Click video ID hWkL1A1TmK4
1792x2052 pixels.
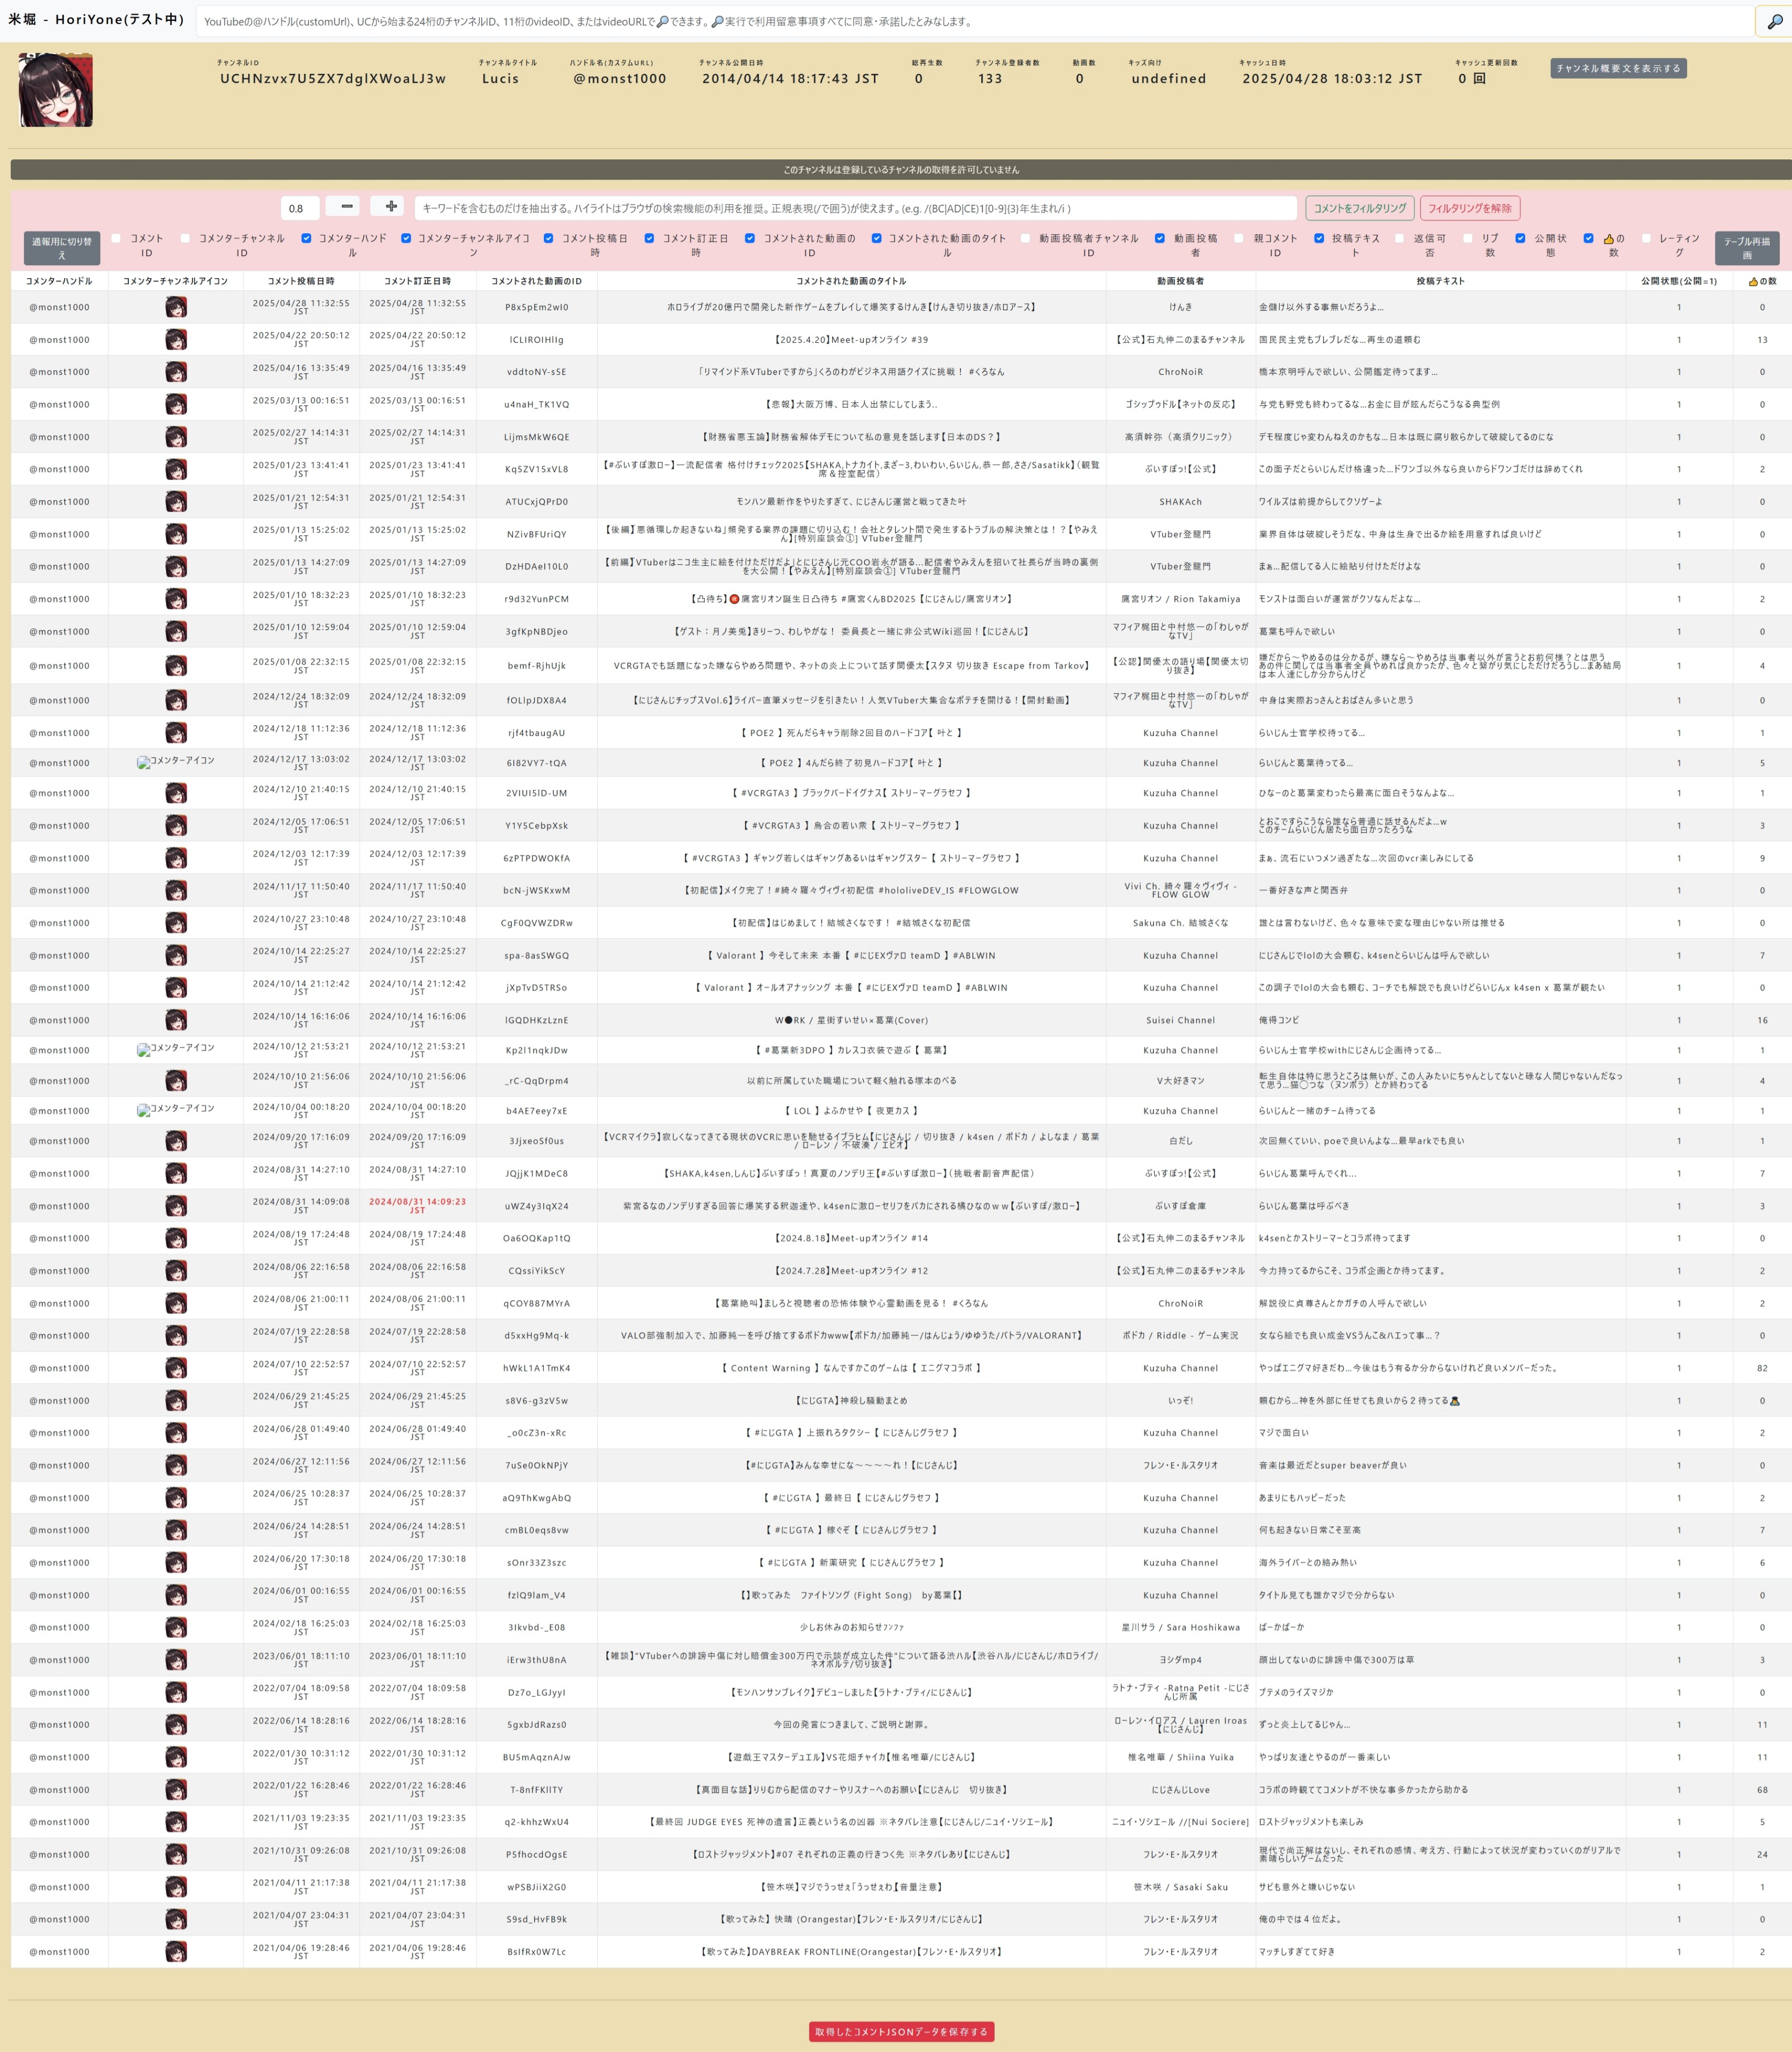coord(536,1368)
